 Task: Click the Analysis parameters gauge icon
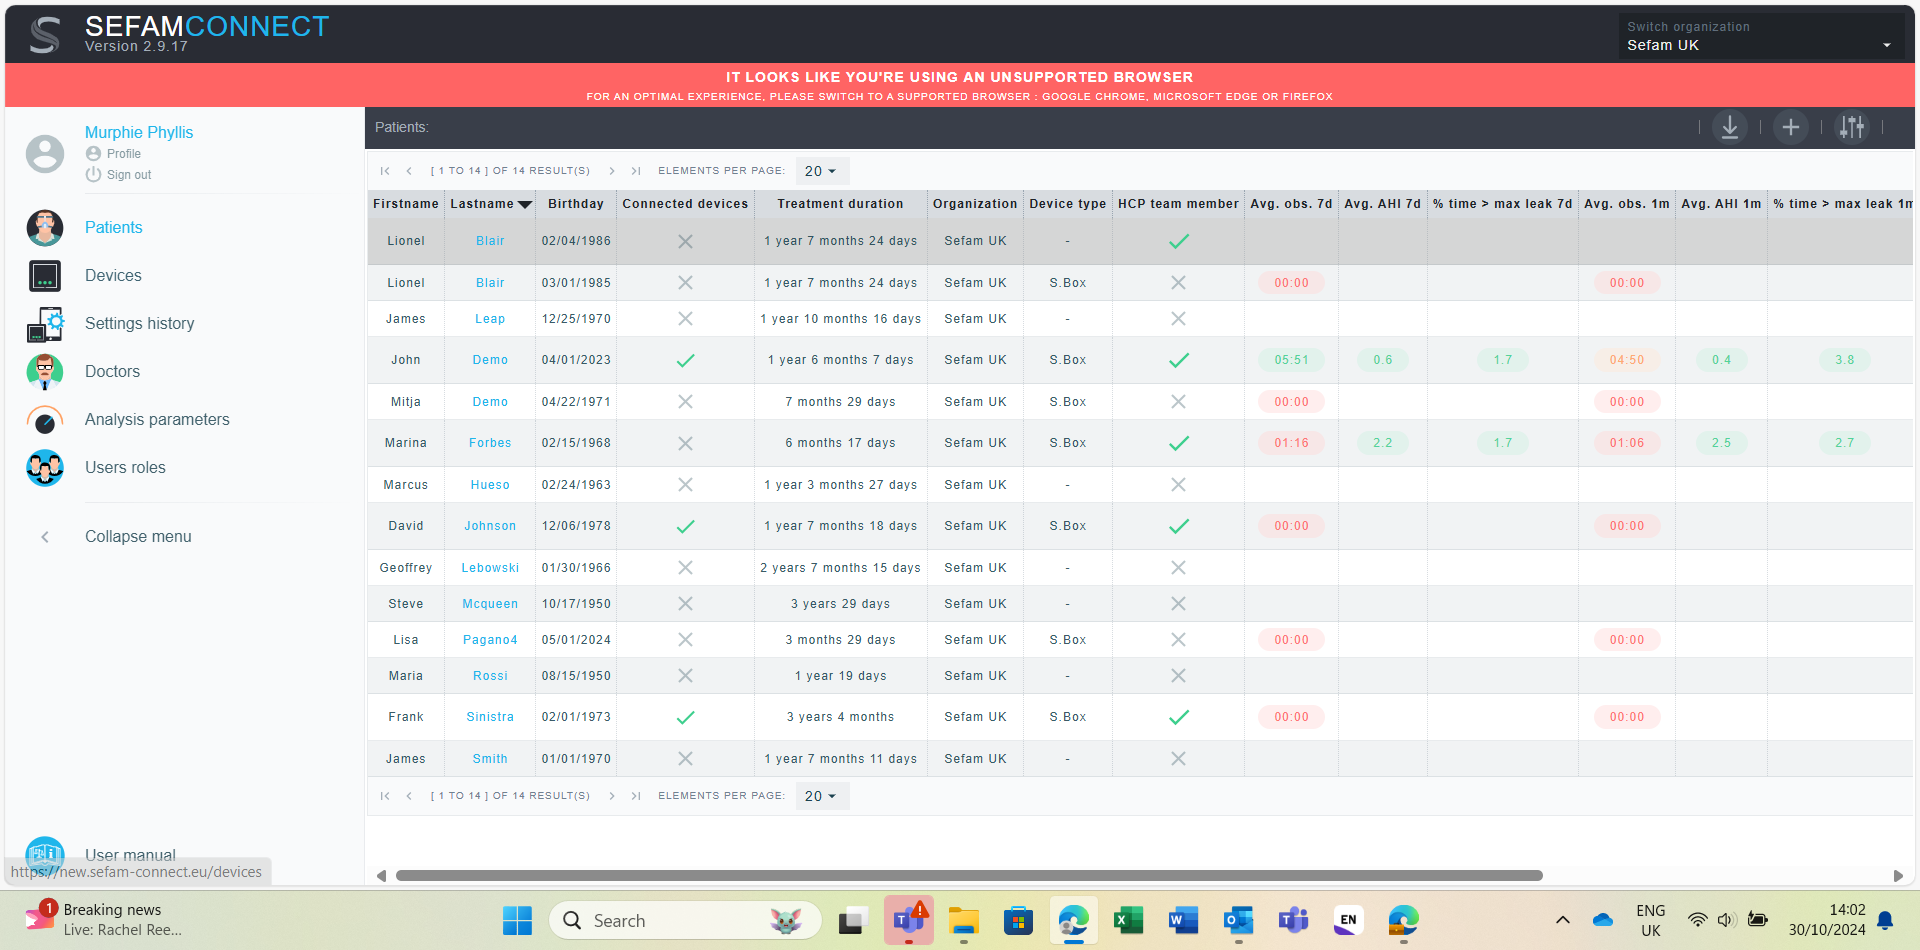coord(45,420)
